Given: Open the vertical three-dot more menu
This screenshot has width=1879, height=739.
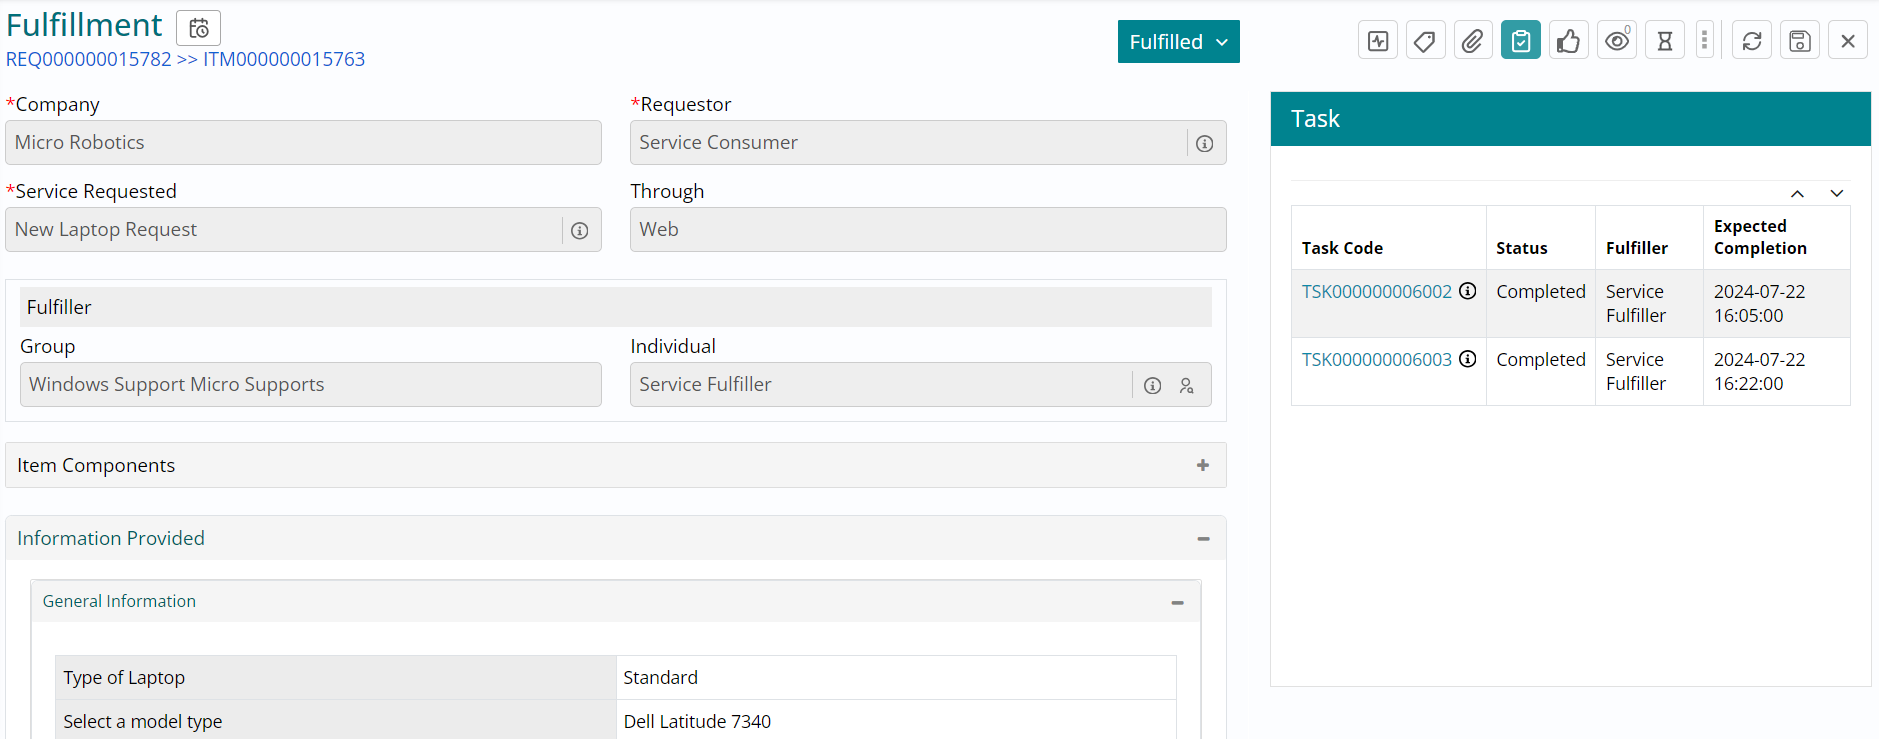Looking at the screenshot, I should tap(1704, 41).
